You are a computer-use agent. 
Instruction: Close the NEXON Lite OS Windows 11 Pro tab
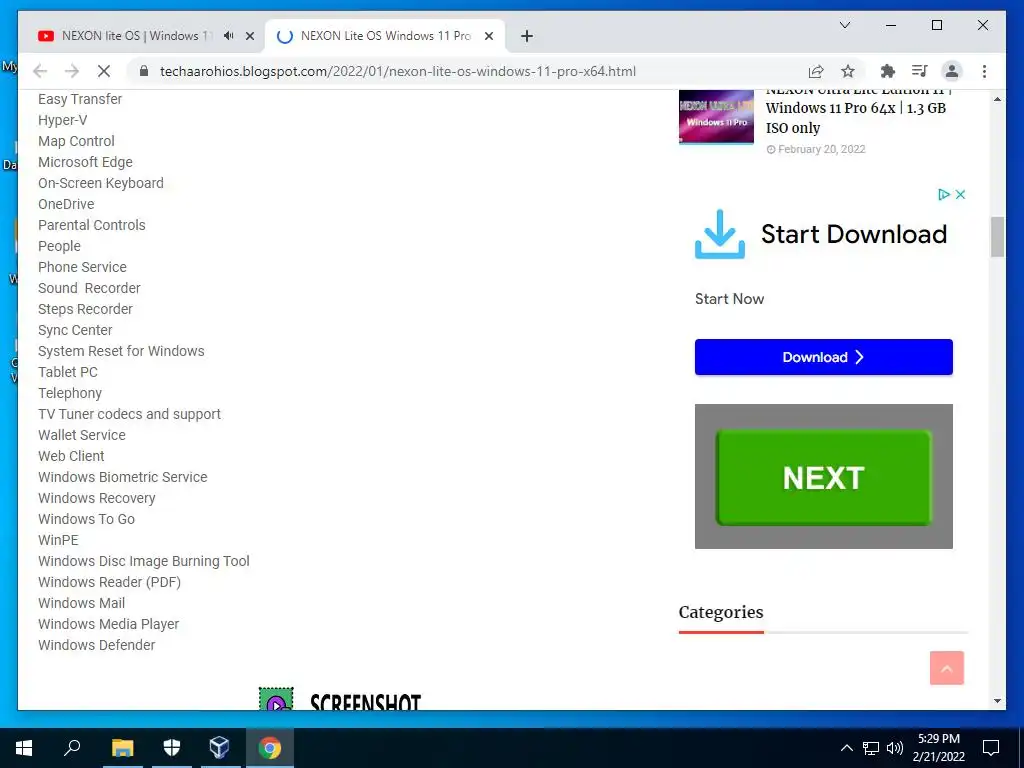coord(488,36)
